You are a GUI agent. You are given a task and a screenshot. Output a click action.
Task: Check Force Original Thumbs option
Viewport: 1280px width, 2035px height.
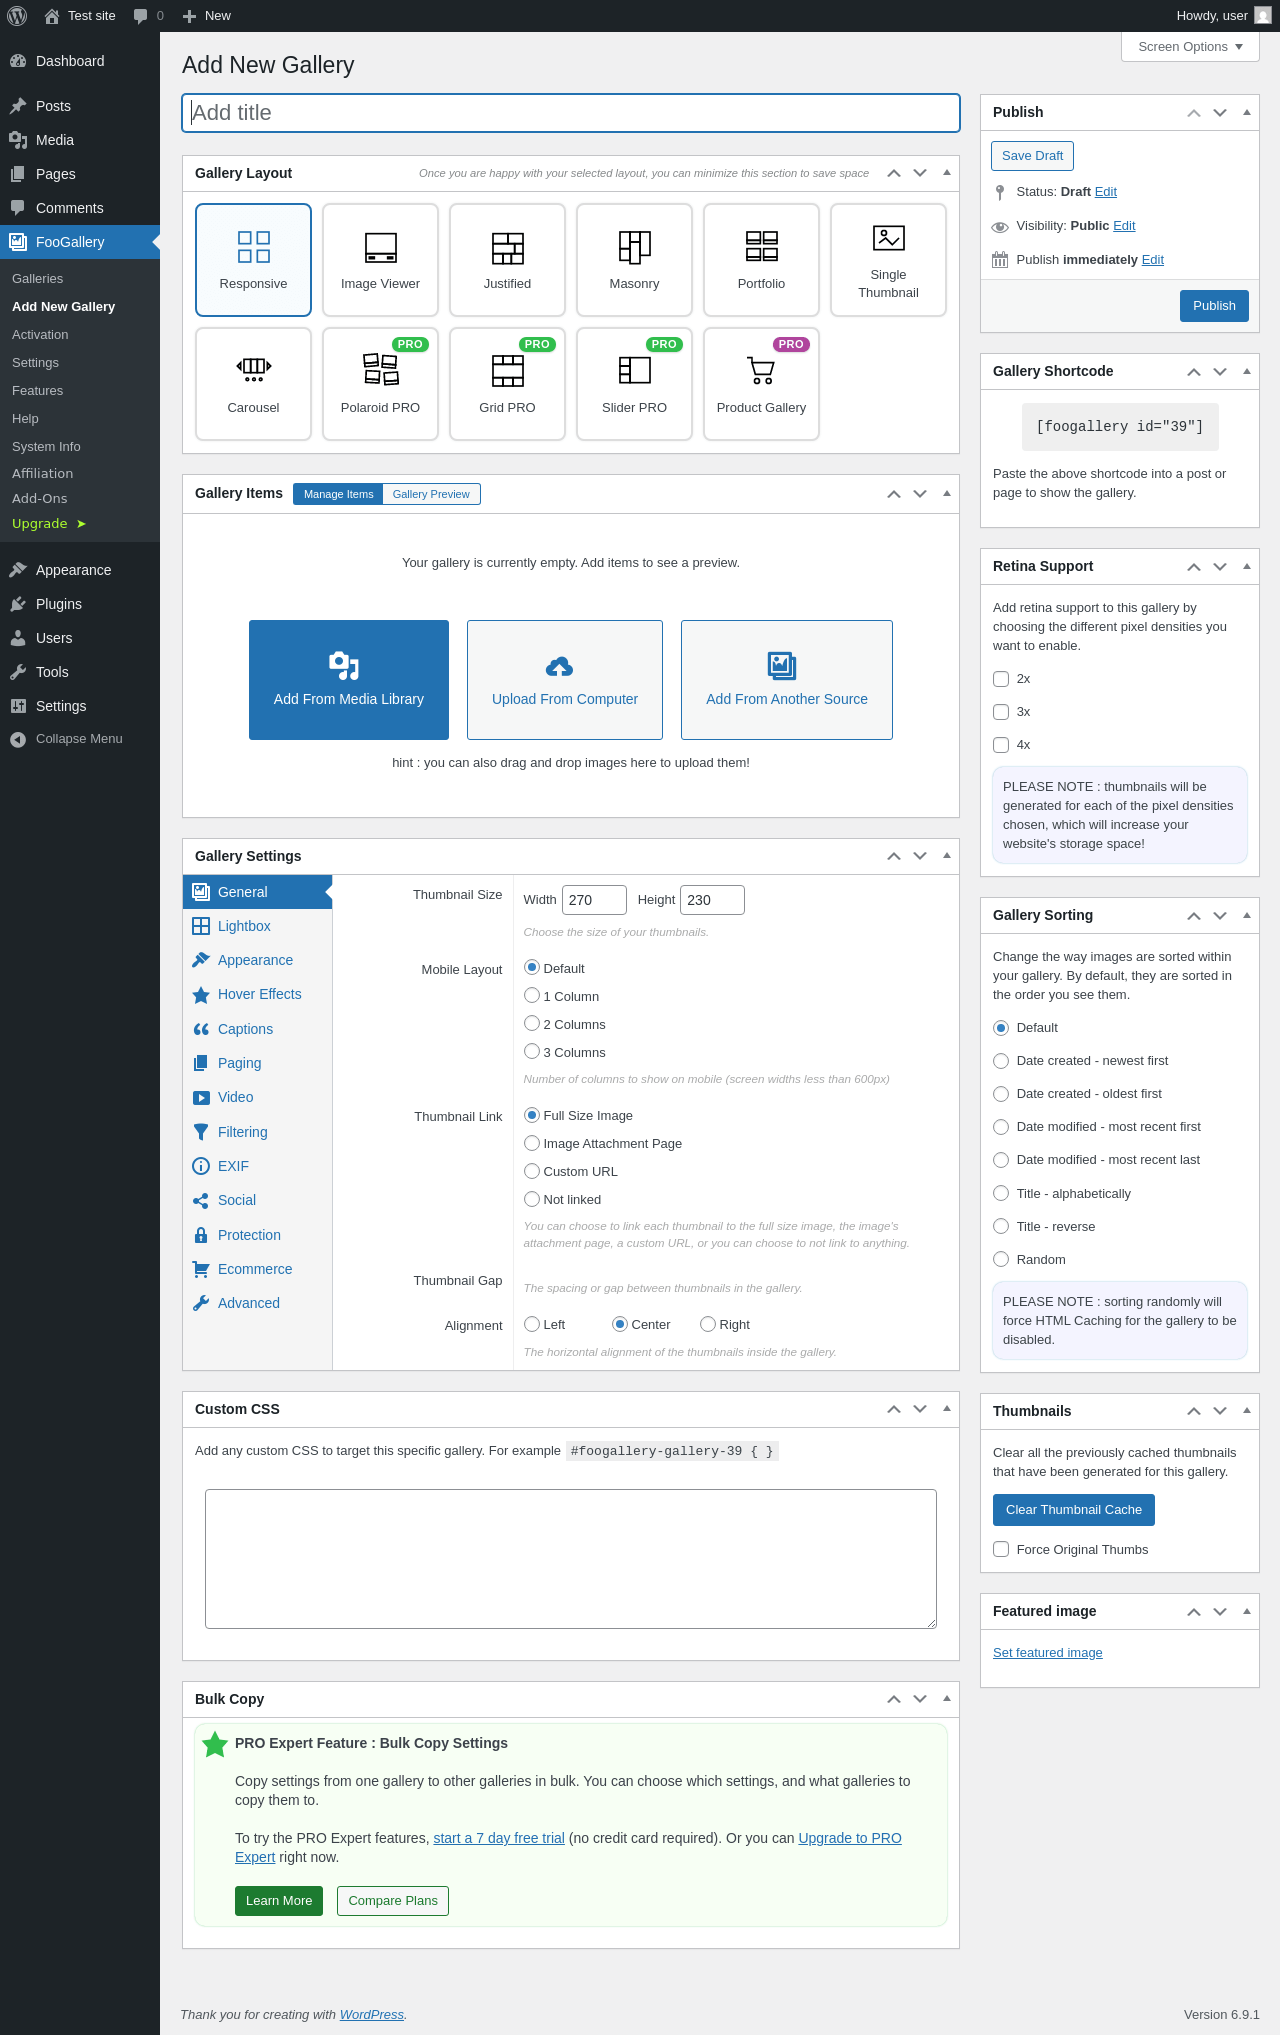[x=1001, y=1549]
